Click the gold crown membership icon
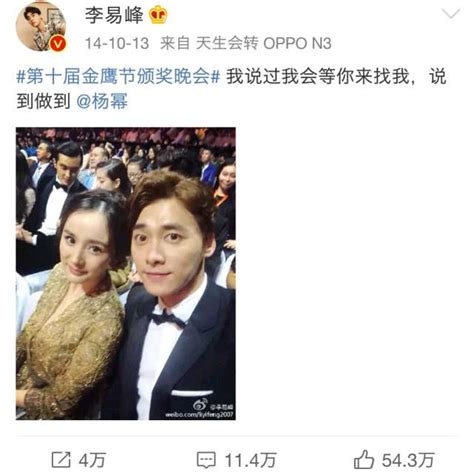Viewport: 474px width, 472px height. pos(158,15)
